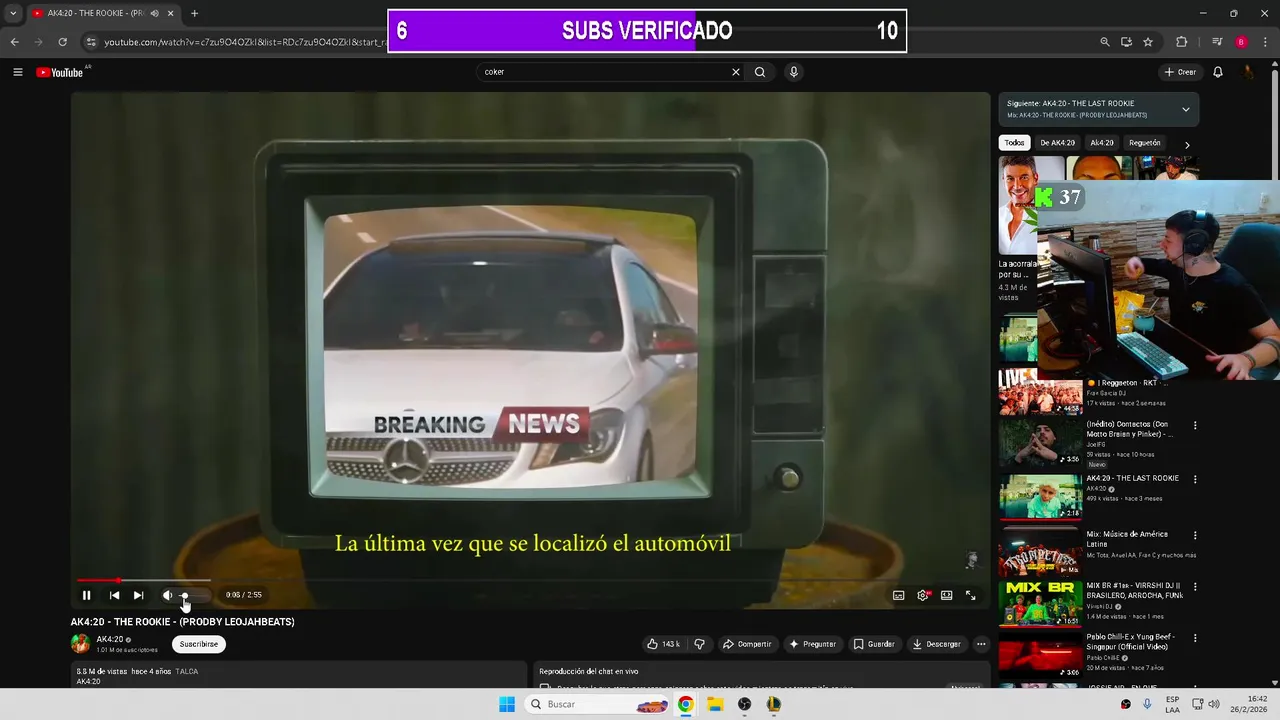
Task: Open the more actions ellipsis below video
Action: pyautogui.click(x=981, y=644)
